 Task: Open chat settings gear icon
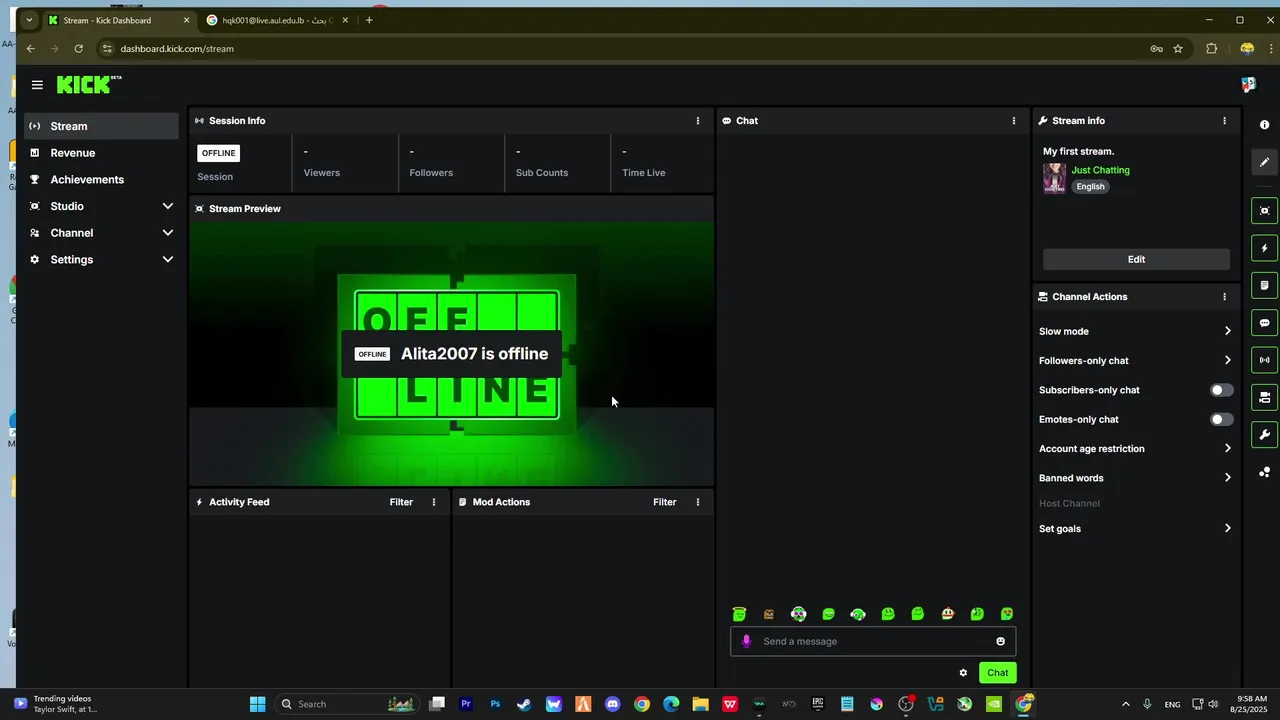pos(963,673)
